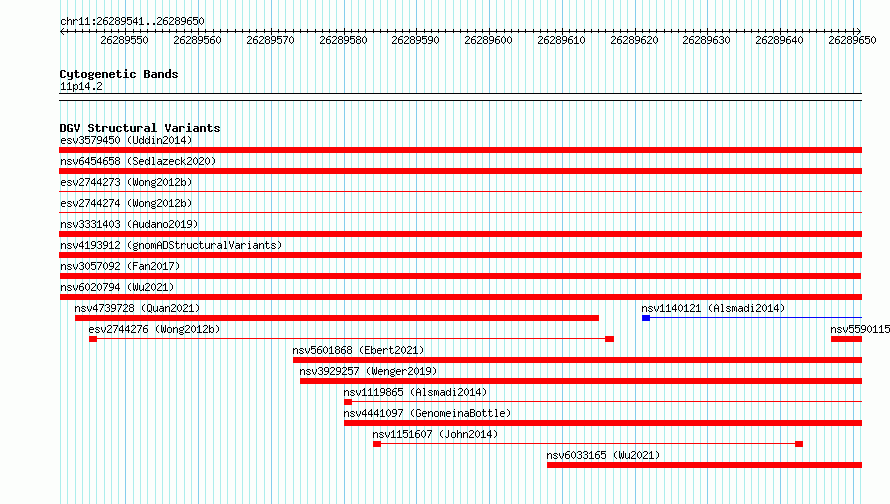Click the red bar under nsv3331403
Viewport: 890px width, 504px height.
point(460,234)
